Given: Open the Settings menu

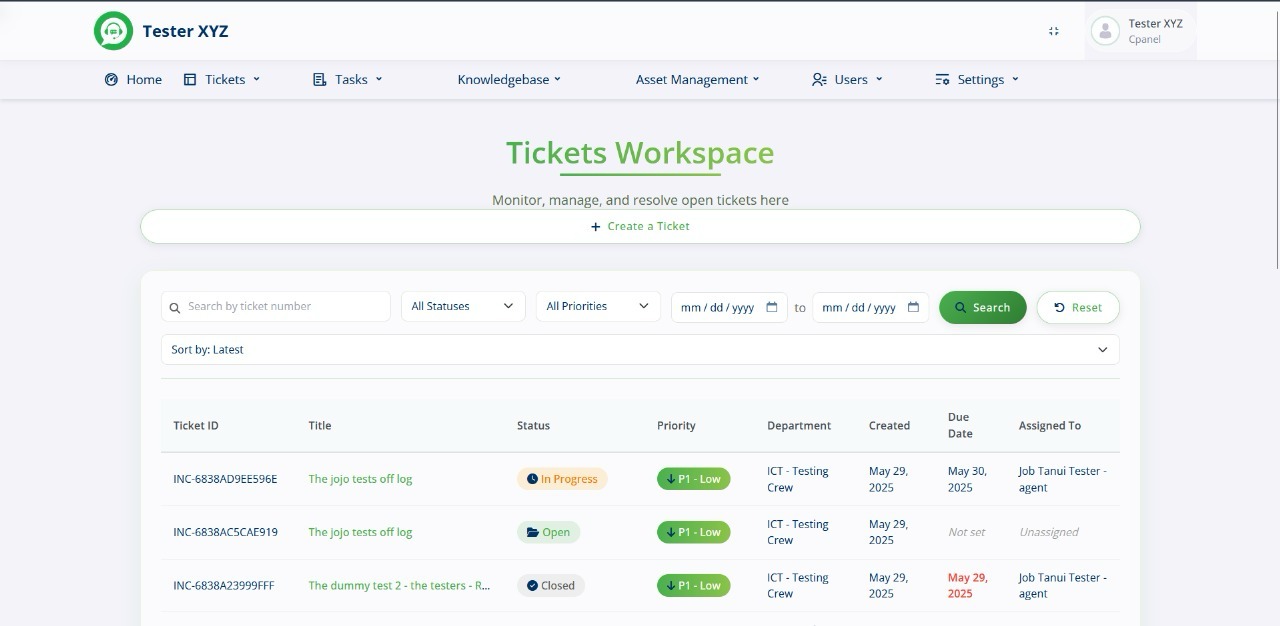Looking at the screenshot, I should click(x=977, y=79).
